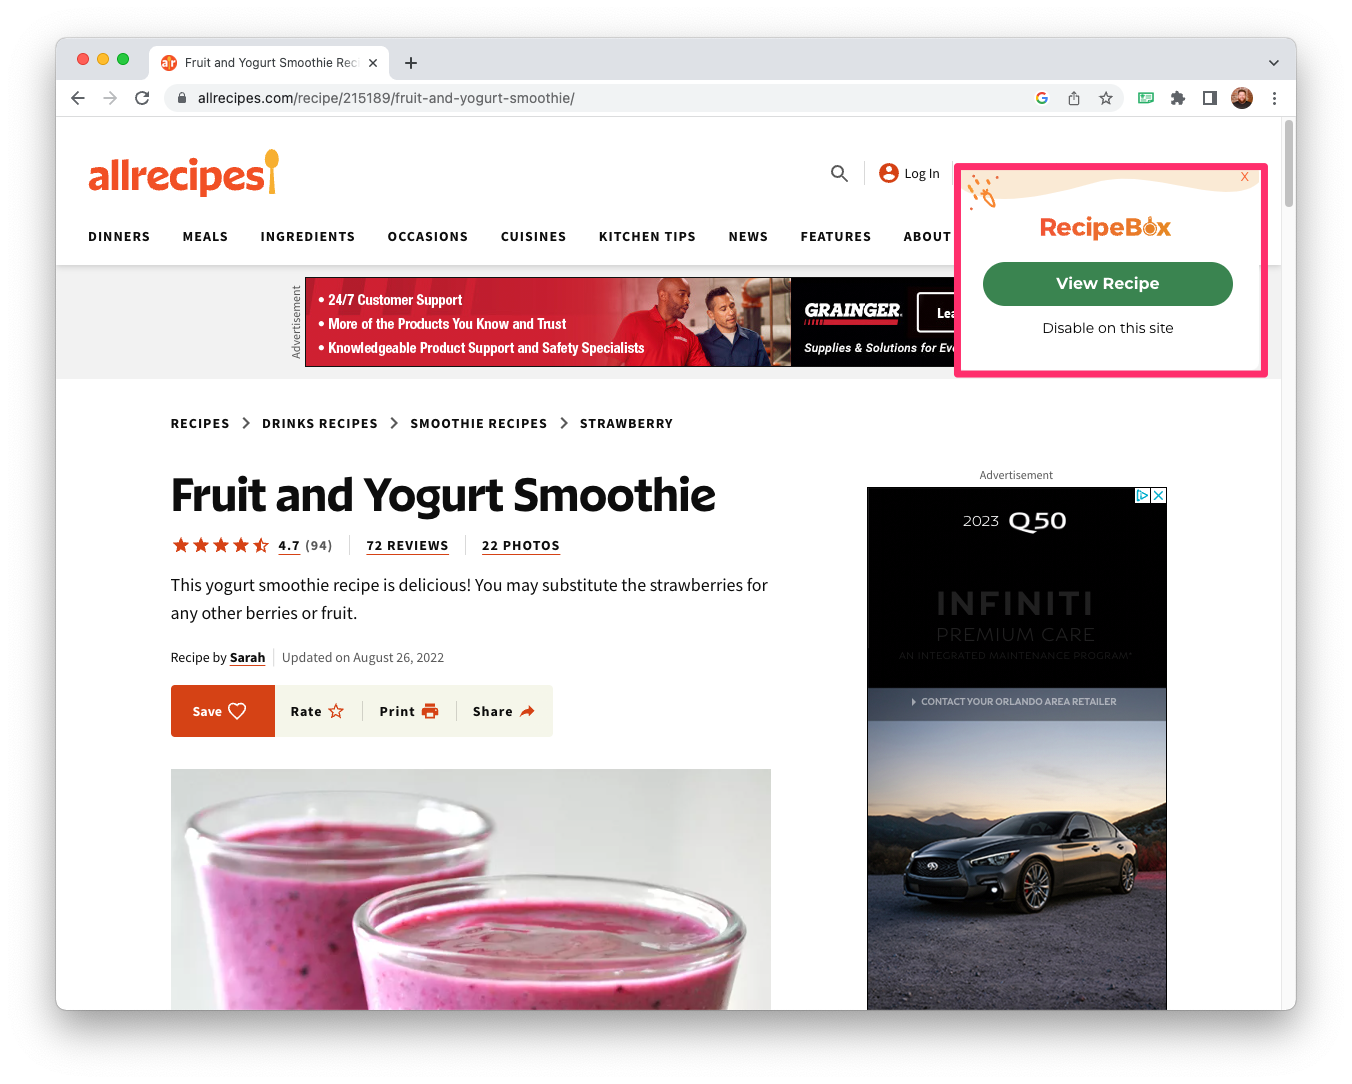The image size is (1352, 1084).
Task: Click the SMOOTHIE RECIPES breadcrumb
Action: tap(479, 424)
